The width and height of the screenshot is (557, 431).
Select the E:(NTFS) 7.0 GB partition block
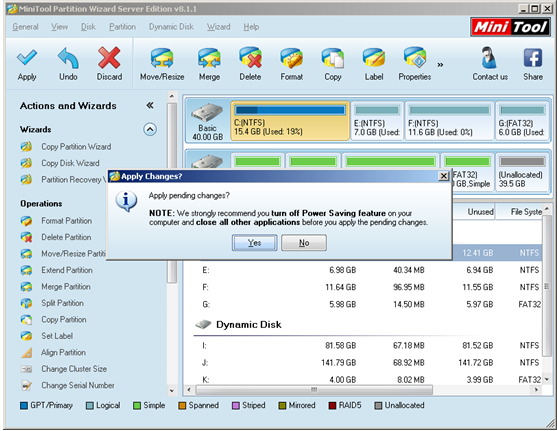tap(377, 121)
